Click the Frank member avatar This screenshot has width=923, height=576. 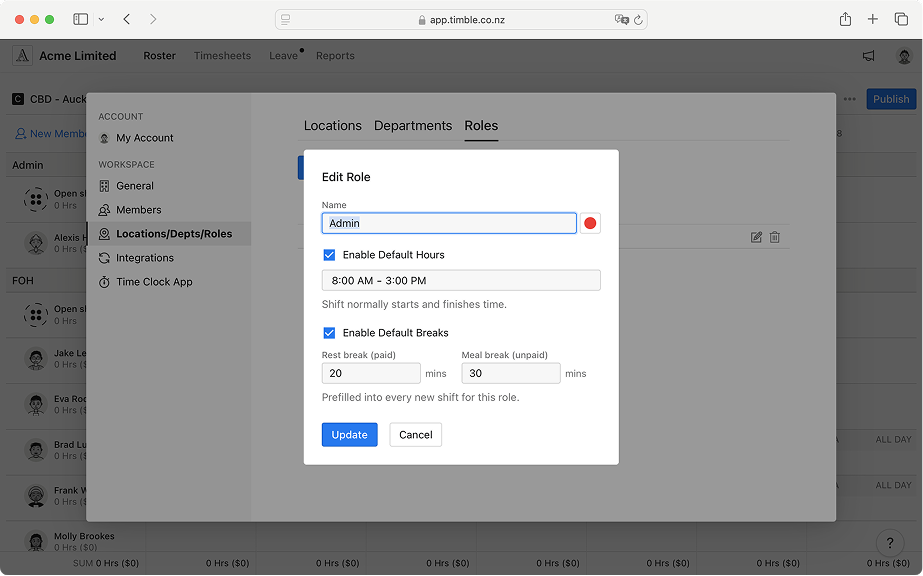[36, 495]
